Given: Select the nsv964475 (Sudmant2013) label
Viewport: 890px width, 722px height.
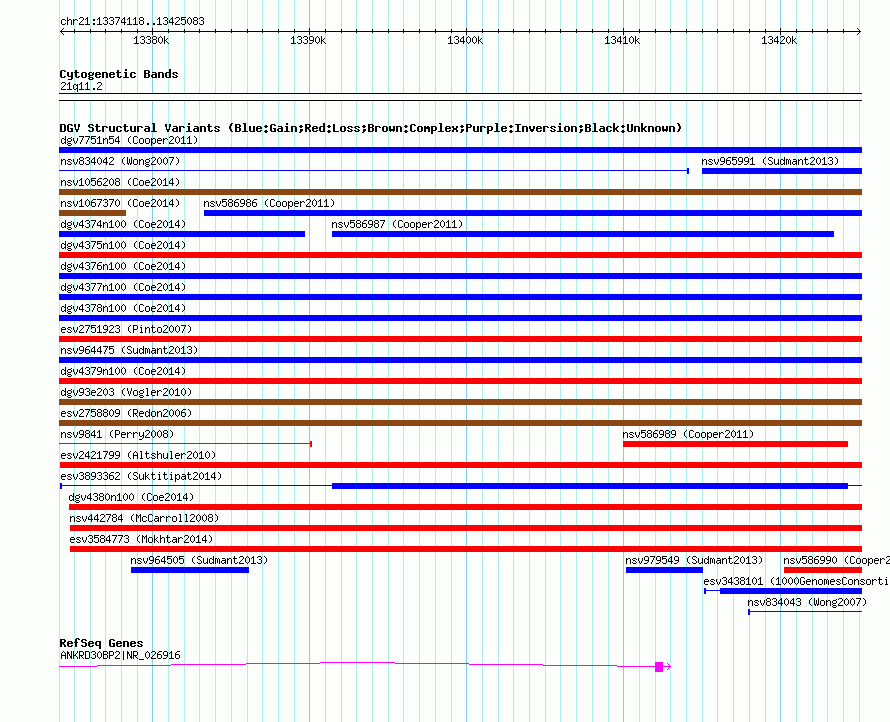Looking at the screenshot, I should (x=129, y=350).
